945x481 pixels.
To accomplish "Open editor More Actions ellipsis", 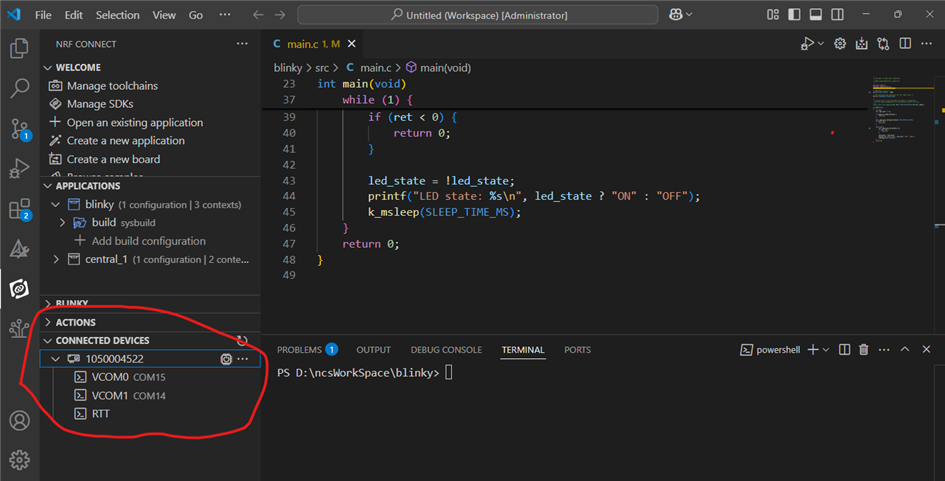I will click(x=927, y=43).
